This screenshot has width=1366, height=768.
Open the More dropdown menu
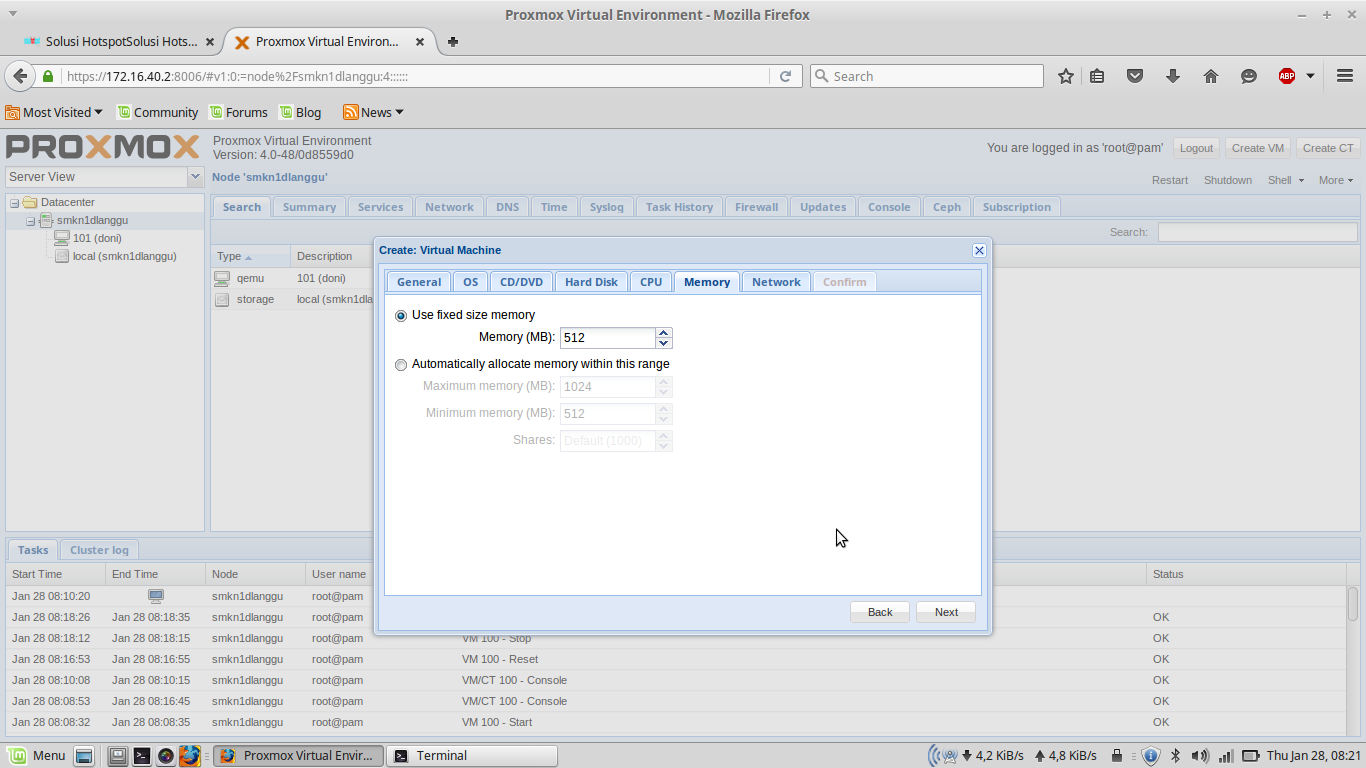click(x=1336, y=180)
